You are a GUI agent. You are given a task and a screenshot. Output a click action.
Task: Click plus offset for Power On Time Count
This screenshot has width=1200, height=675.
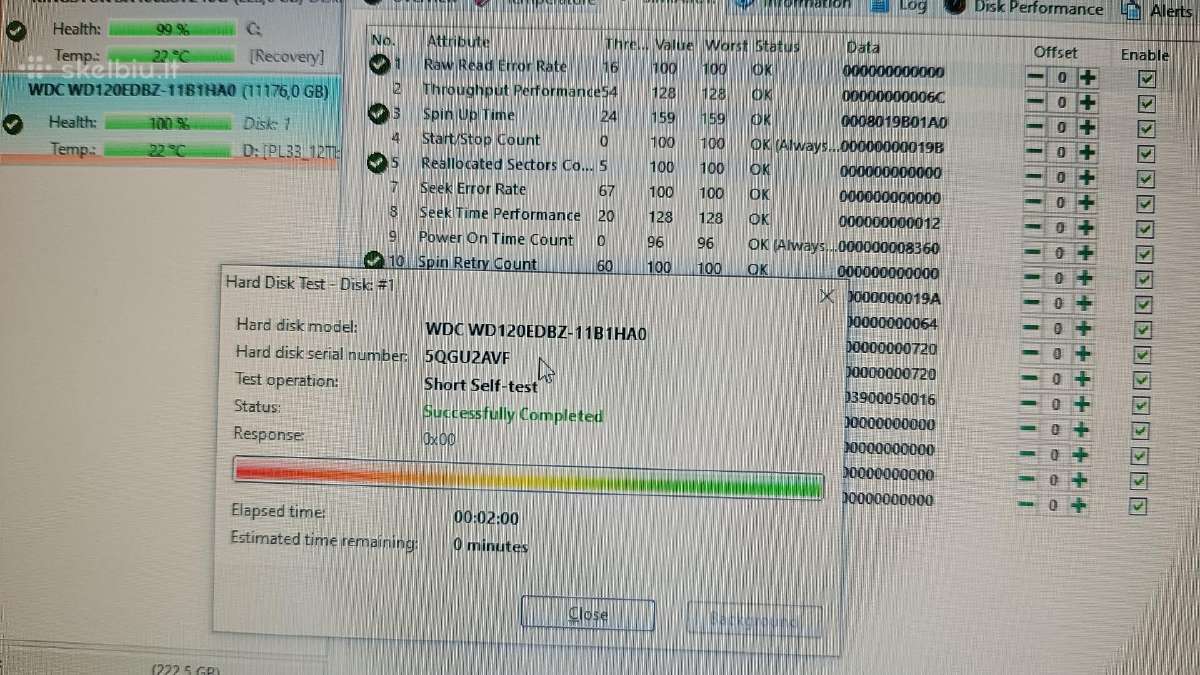tap(1085, 253)
